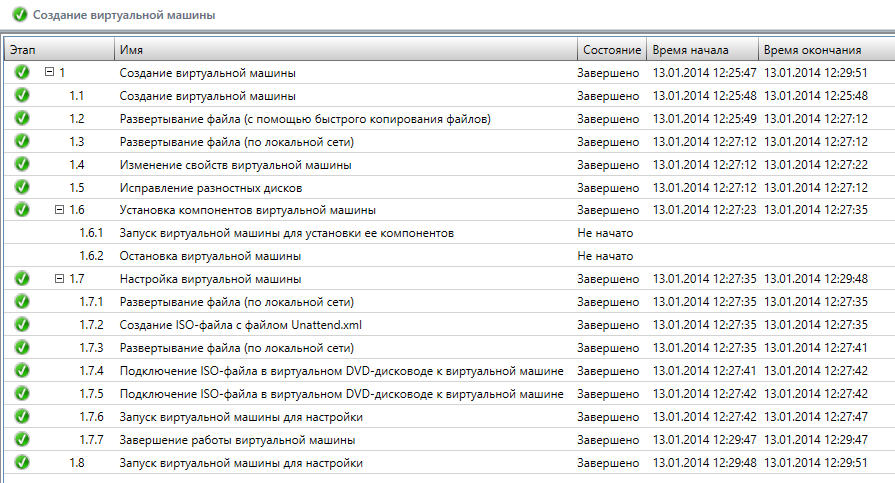This screenshot has height=483, width=895.
Task: Click the status icon of step 1.7.4
Action: point(22,370)
